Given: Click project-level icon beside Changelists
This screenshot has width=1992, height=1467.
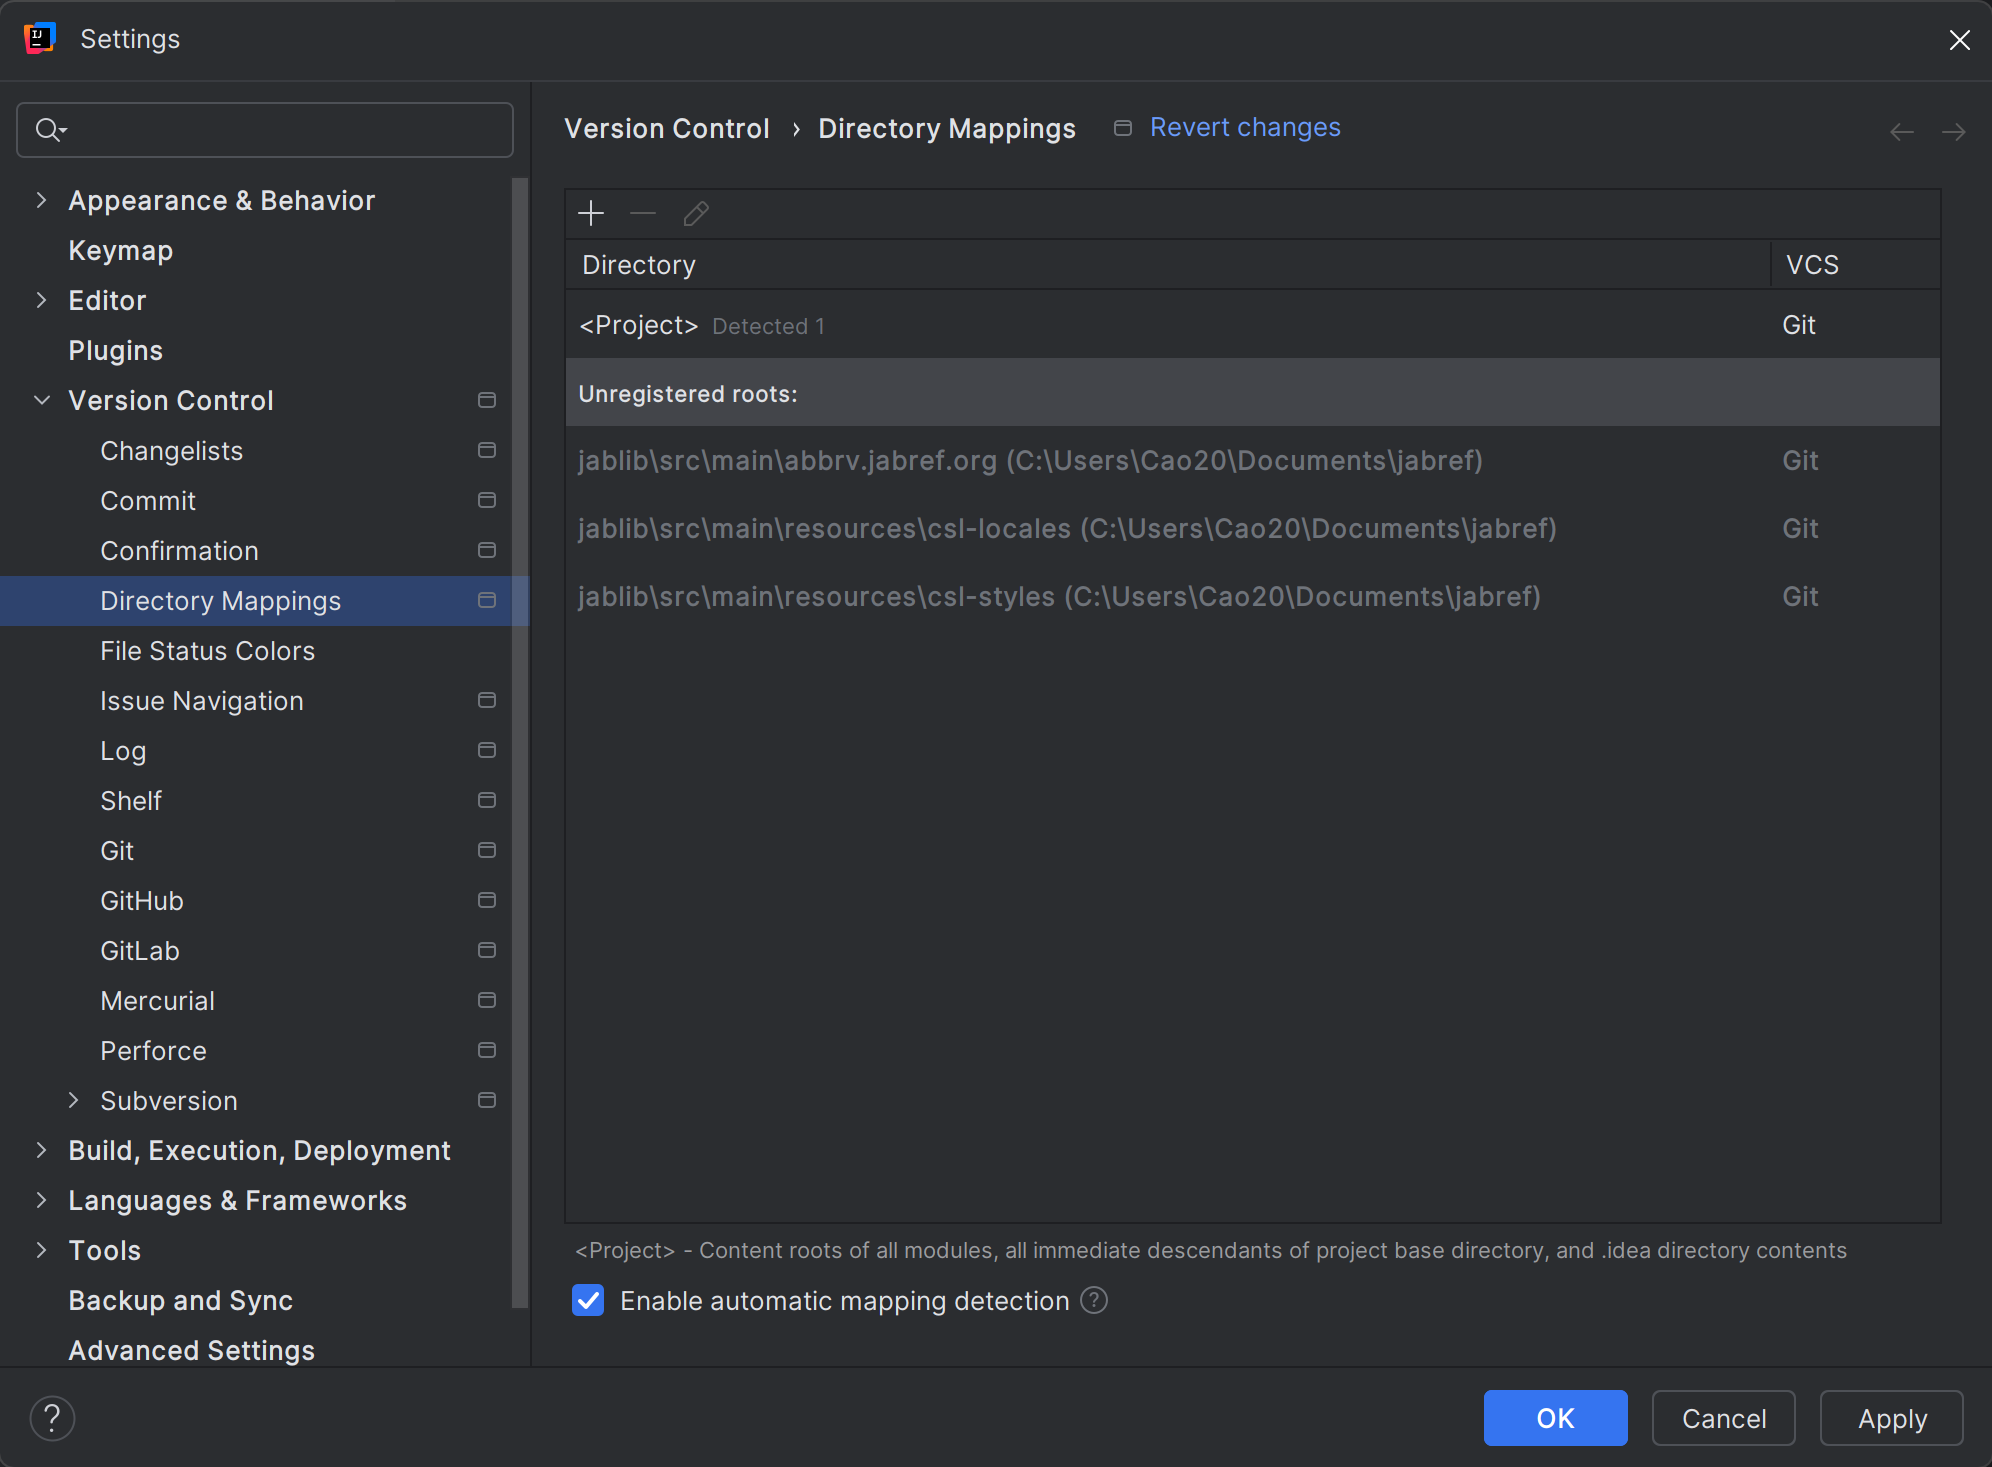Looking at the screenshot, I should click(487, 450).
